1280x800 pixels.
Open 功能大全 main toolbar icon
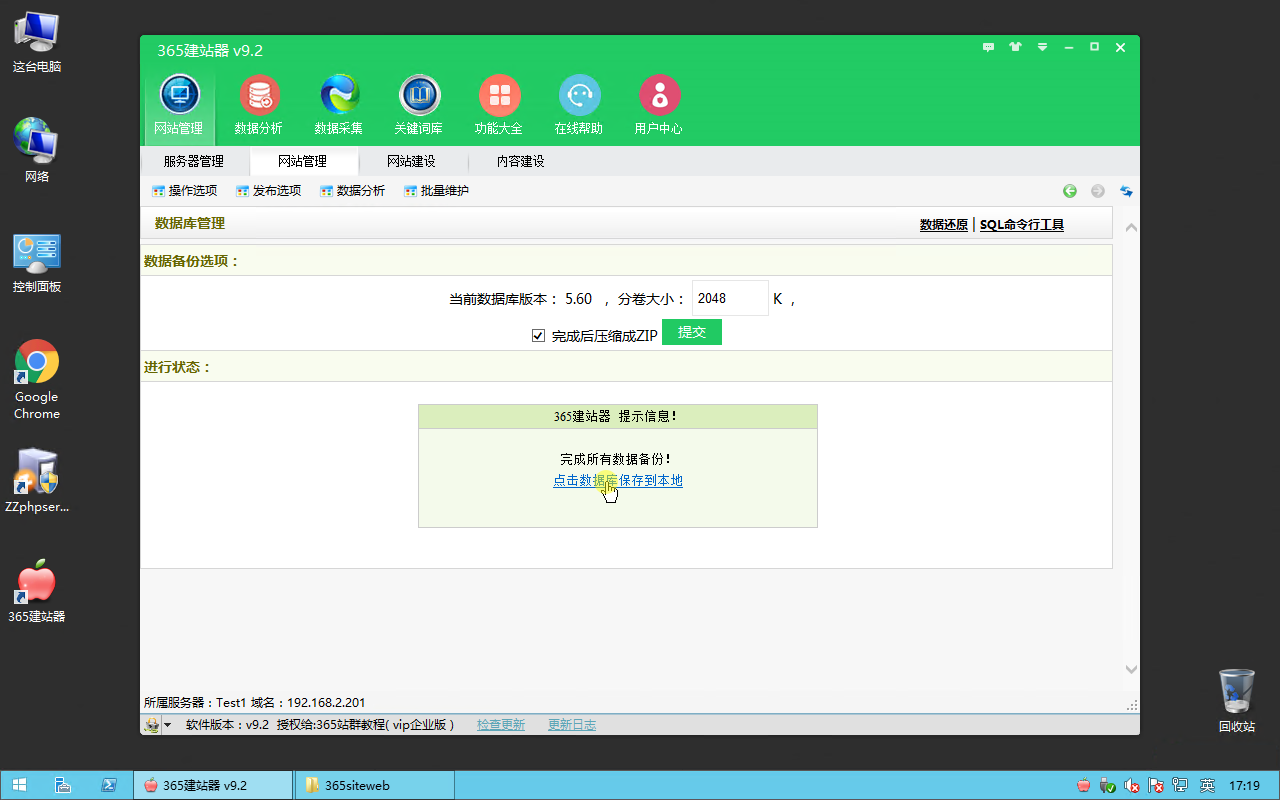coord(499,105)
